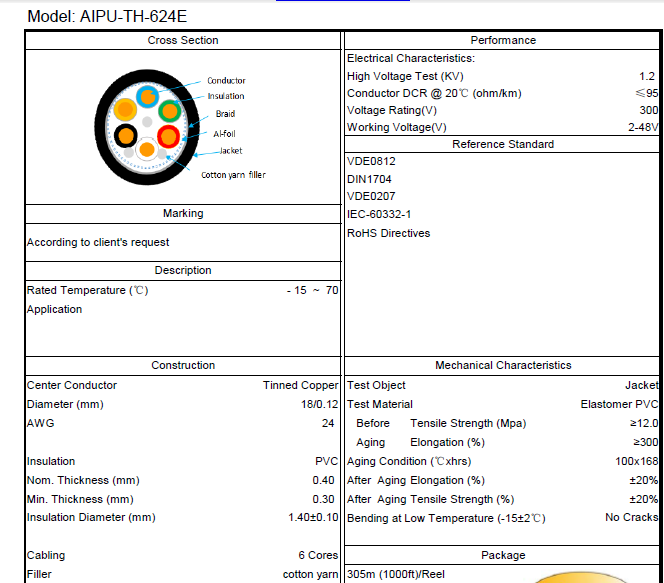Click the white-insulated core at the bottom
664x583 pixels.
(146, 150)
